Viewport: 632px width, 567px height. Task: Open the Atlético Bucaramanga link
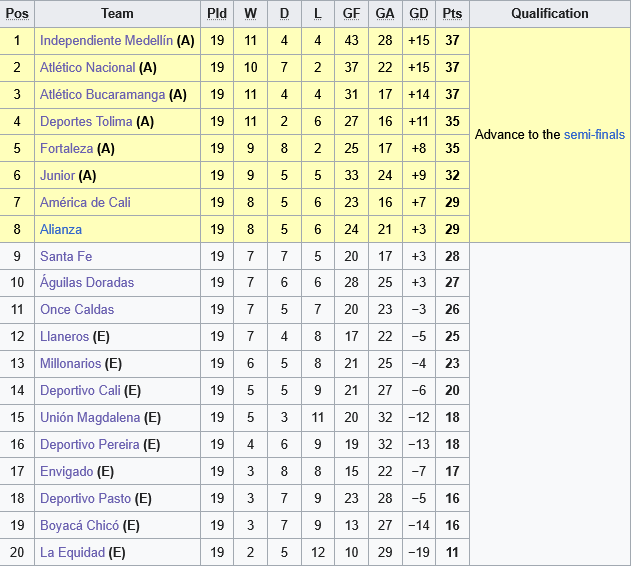click(x=102, y=95)
